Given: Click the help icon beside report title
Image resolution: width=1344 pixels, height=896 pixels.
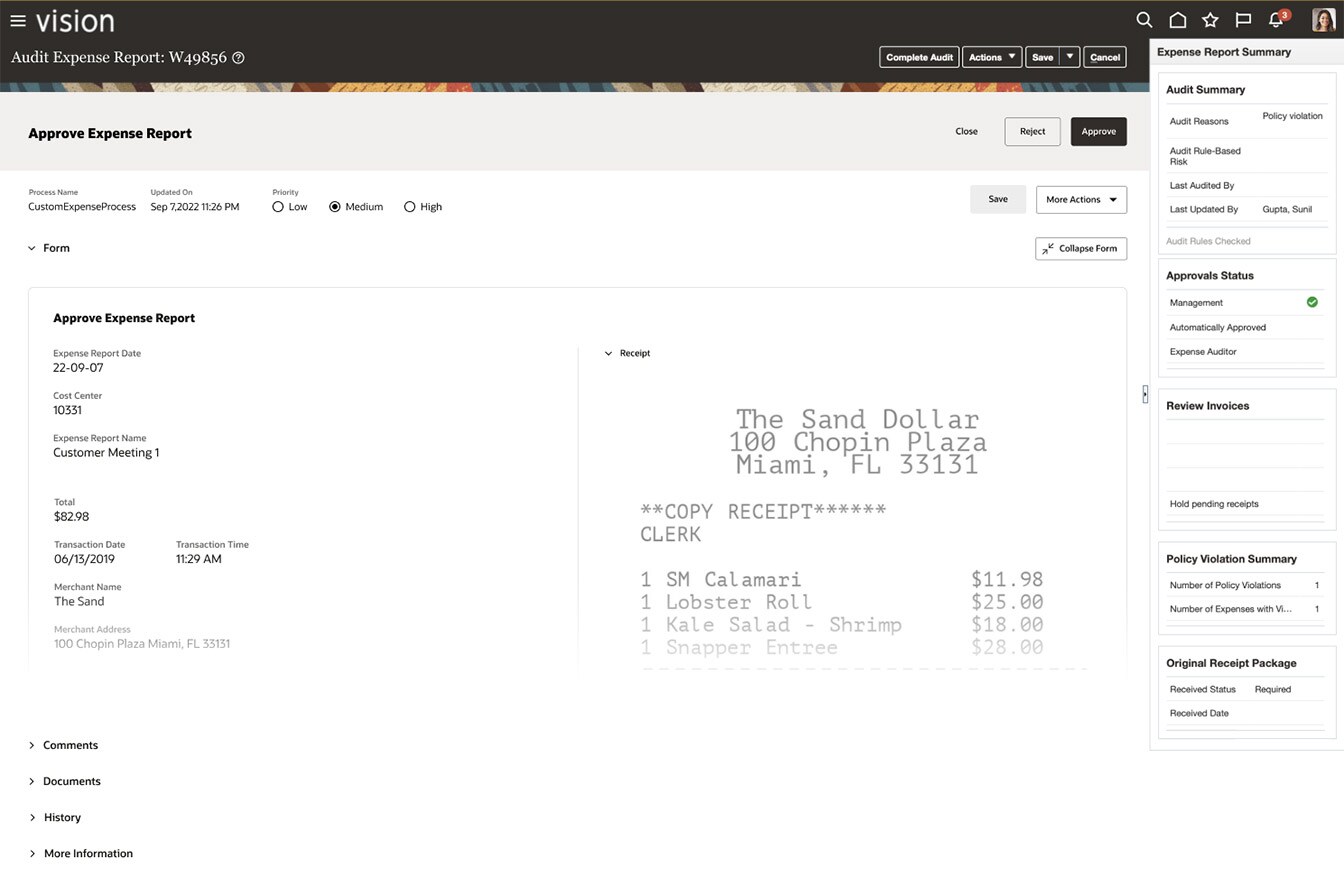Looking at the screenshot, I should tap(238, 58).
